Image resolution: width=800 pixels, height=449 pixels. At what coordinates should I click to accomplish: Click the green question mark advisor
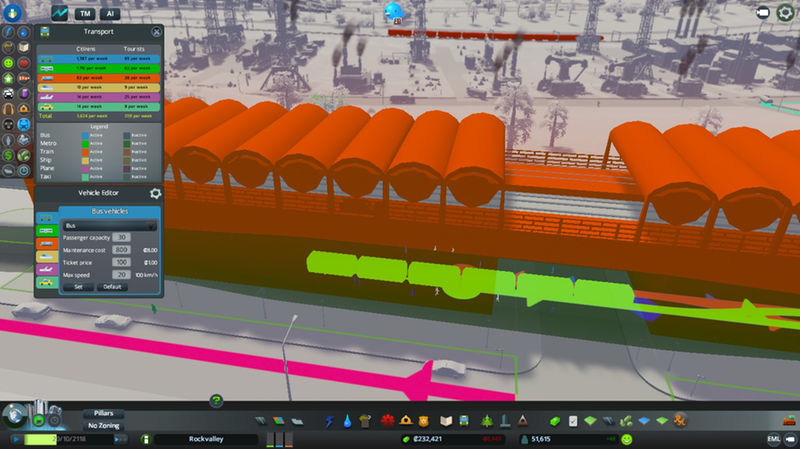215,401
